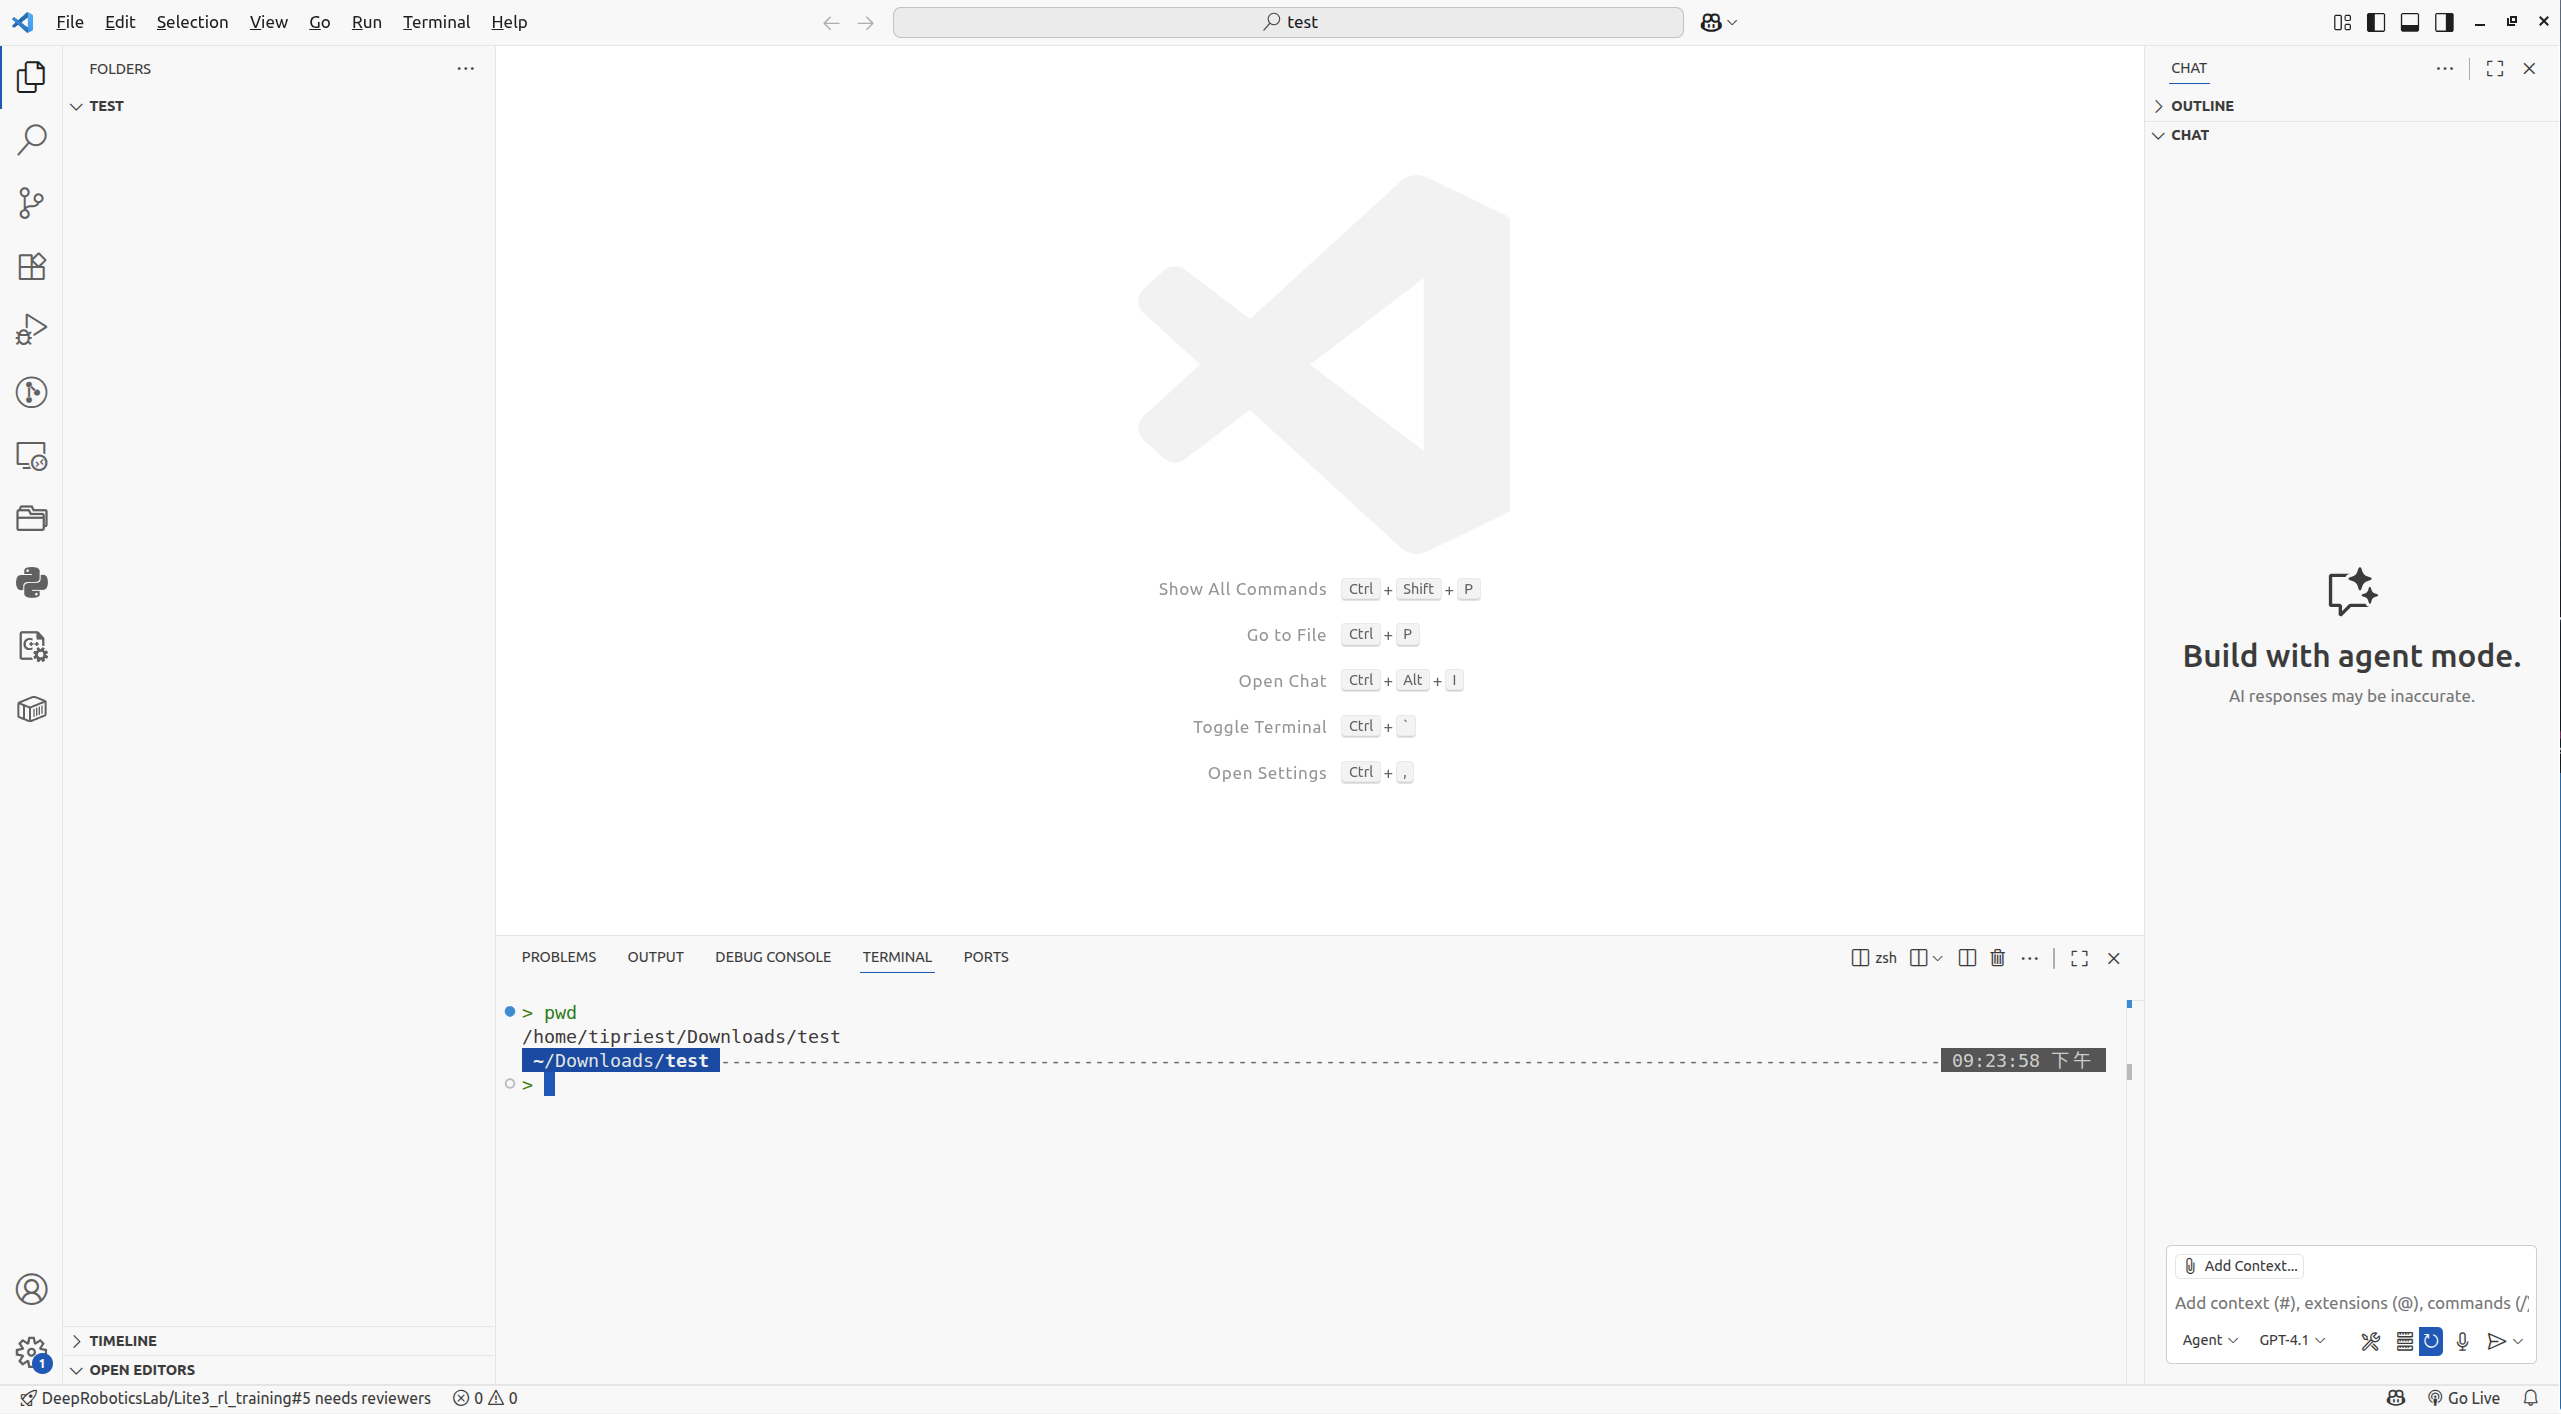Click the Copilot icon in title bar
2561x1414 pixels.
pos(1710,22)
